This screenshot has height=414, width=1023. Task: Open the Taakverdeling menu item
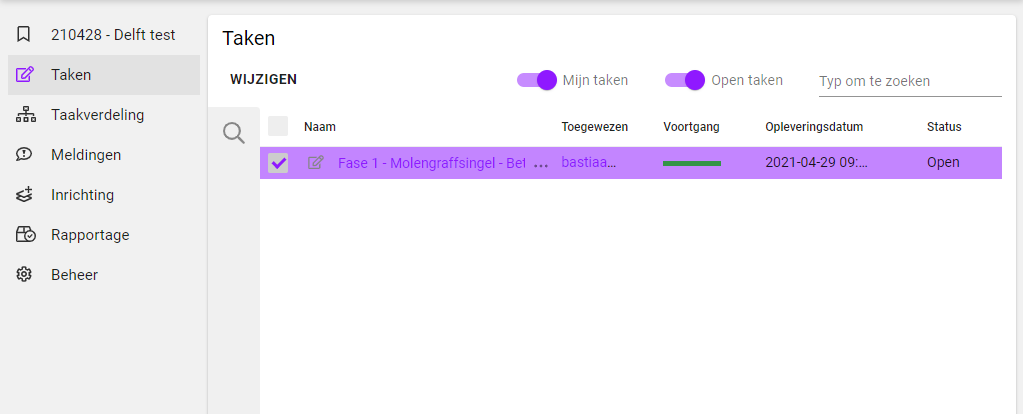98,115
